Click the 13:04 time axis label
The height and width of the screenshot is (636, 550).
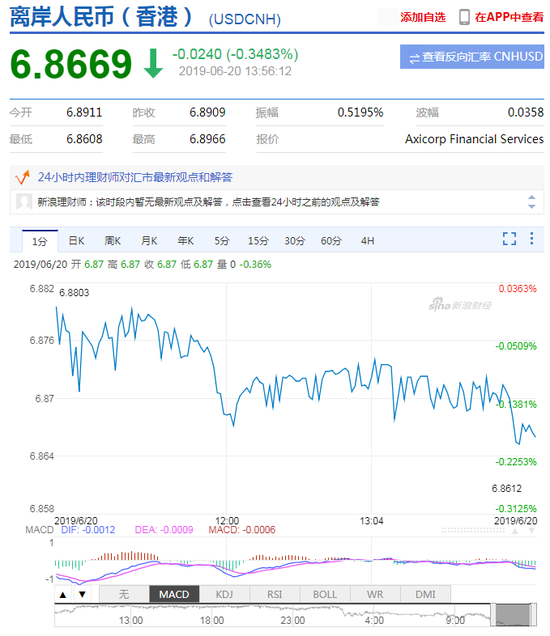(372, 521)
